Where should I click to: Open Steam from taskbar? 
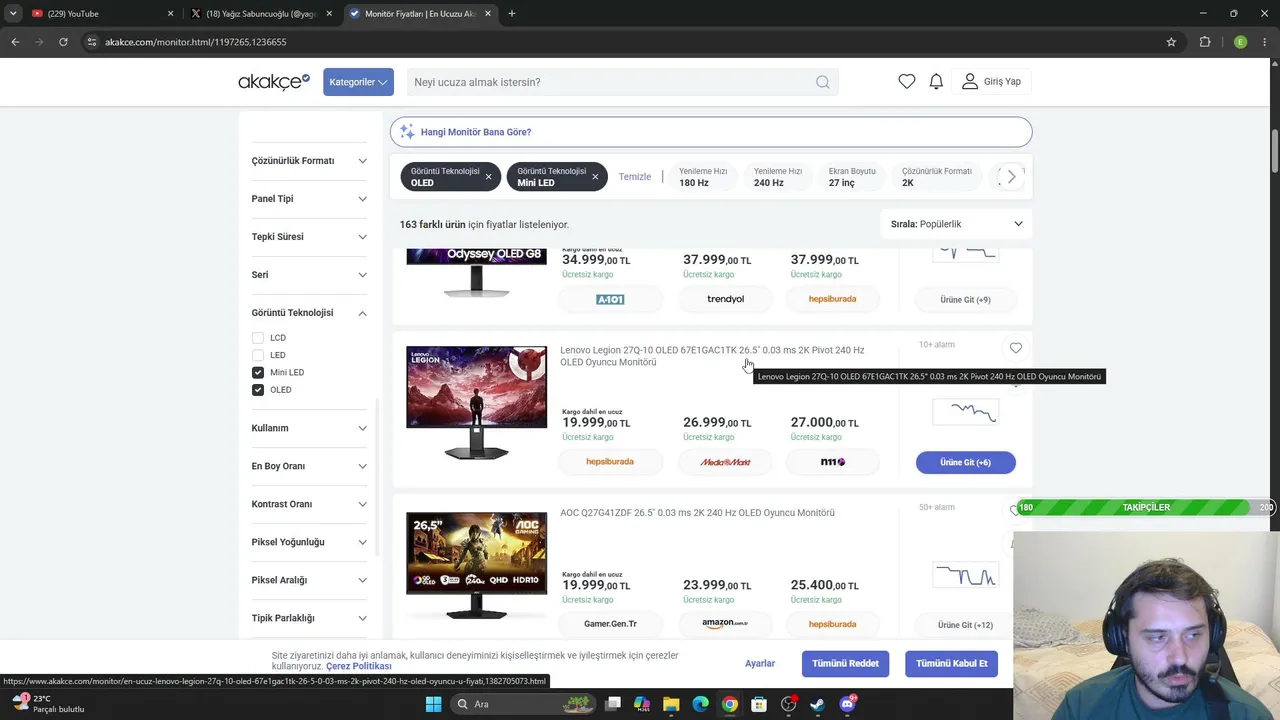click(818, 704)
